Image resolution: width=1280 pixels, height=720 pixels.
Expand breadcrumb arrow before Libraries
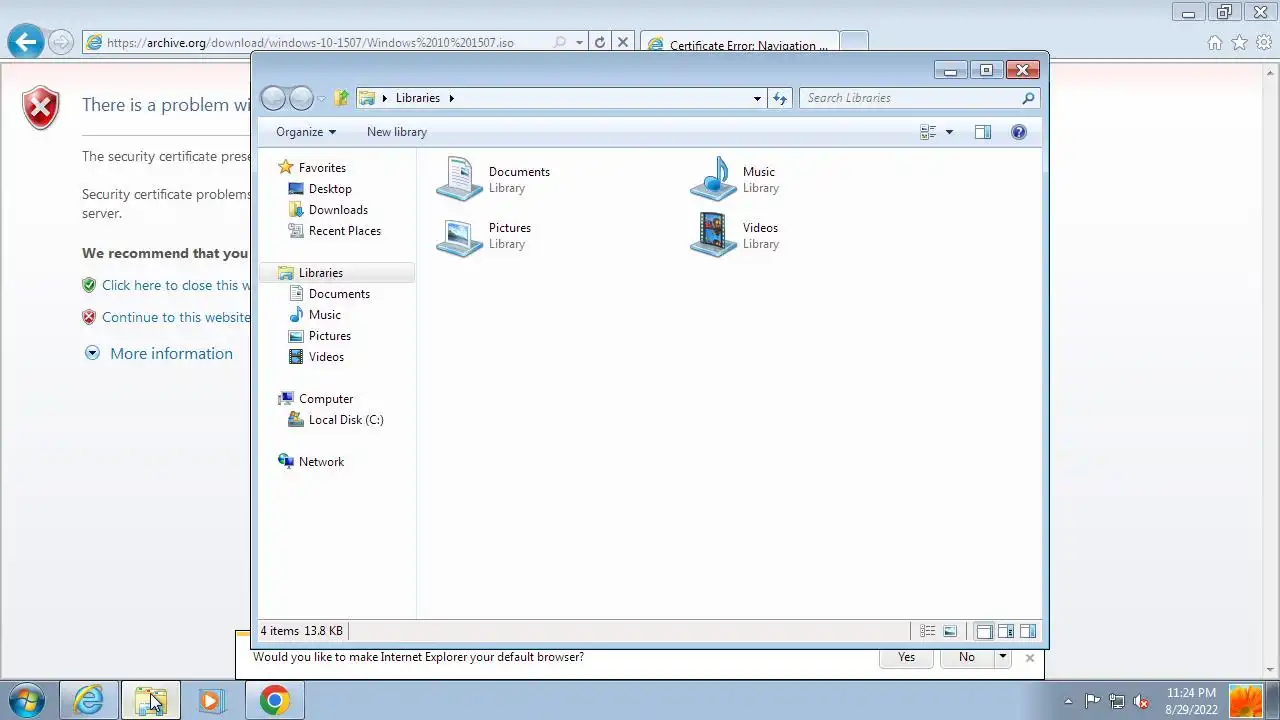coord(385,98)
